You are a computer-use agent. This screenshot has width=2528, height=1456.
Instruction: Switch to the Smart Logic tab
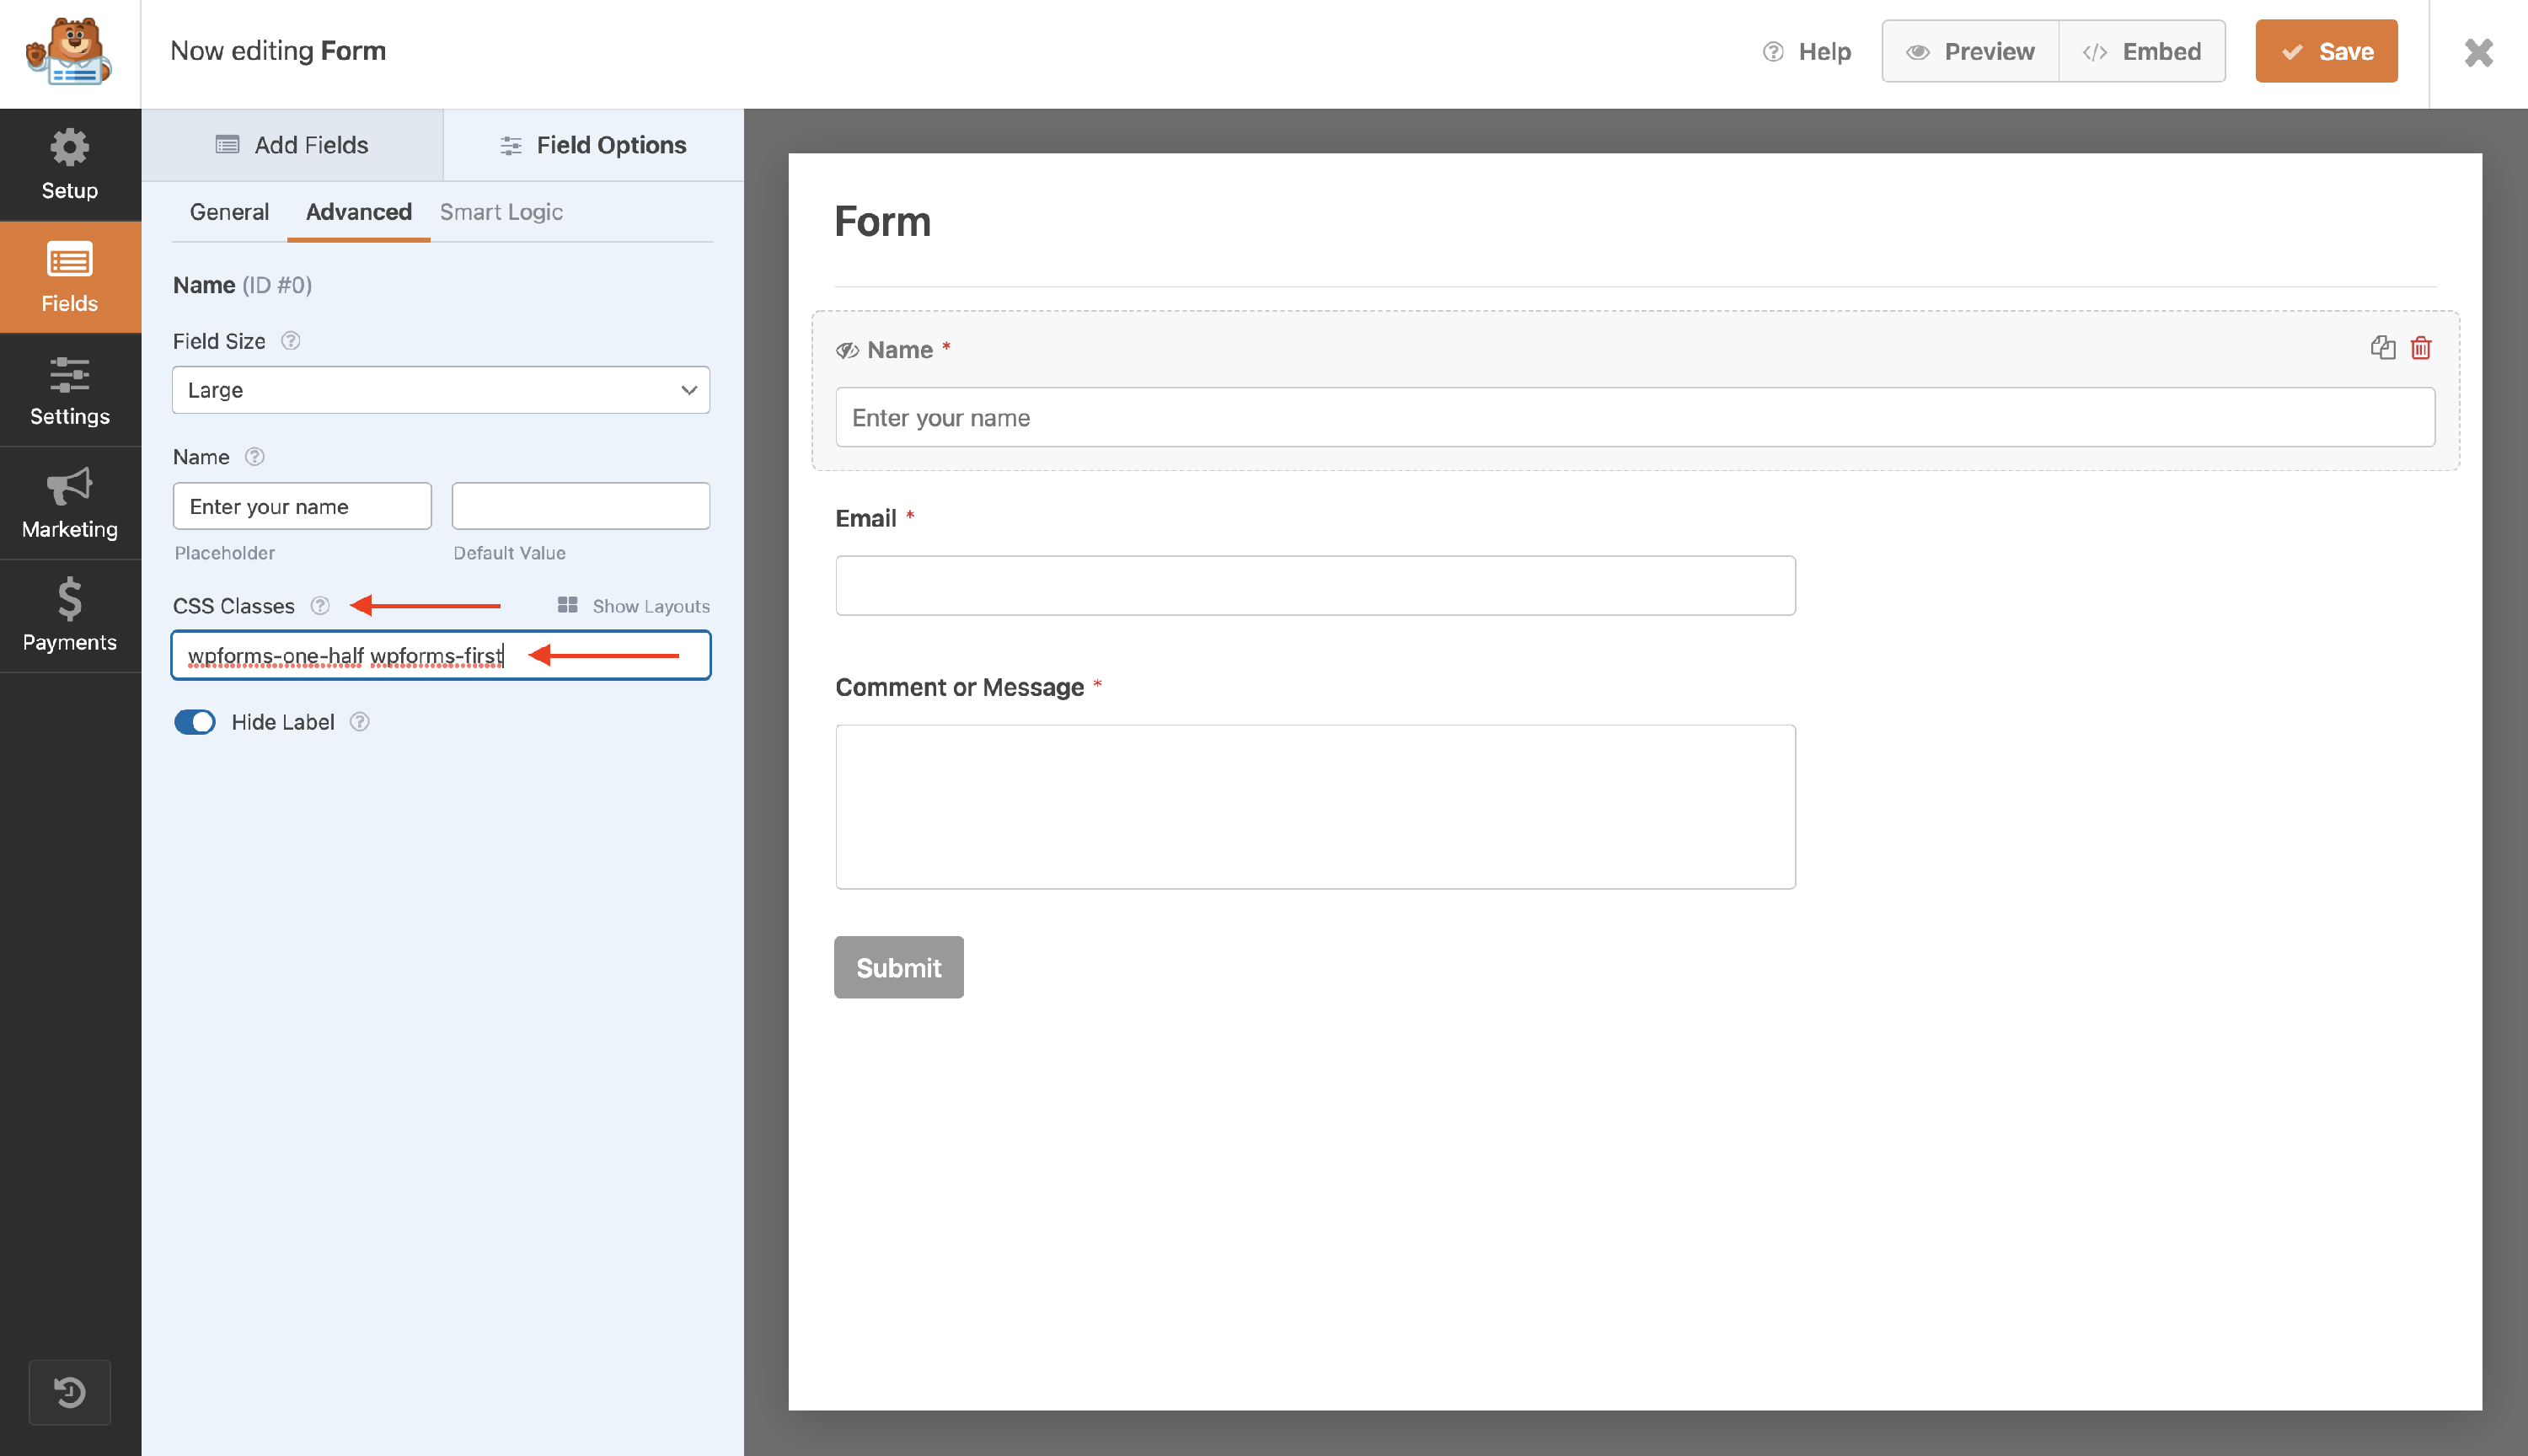(501, 212)
